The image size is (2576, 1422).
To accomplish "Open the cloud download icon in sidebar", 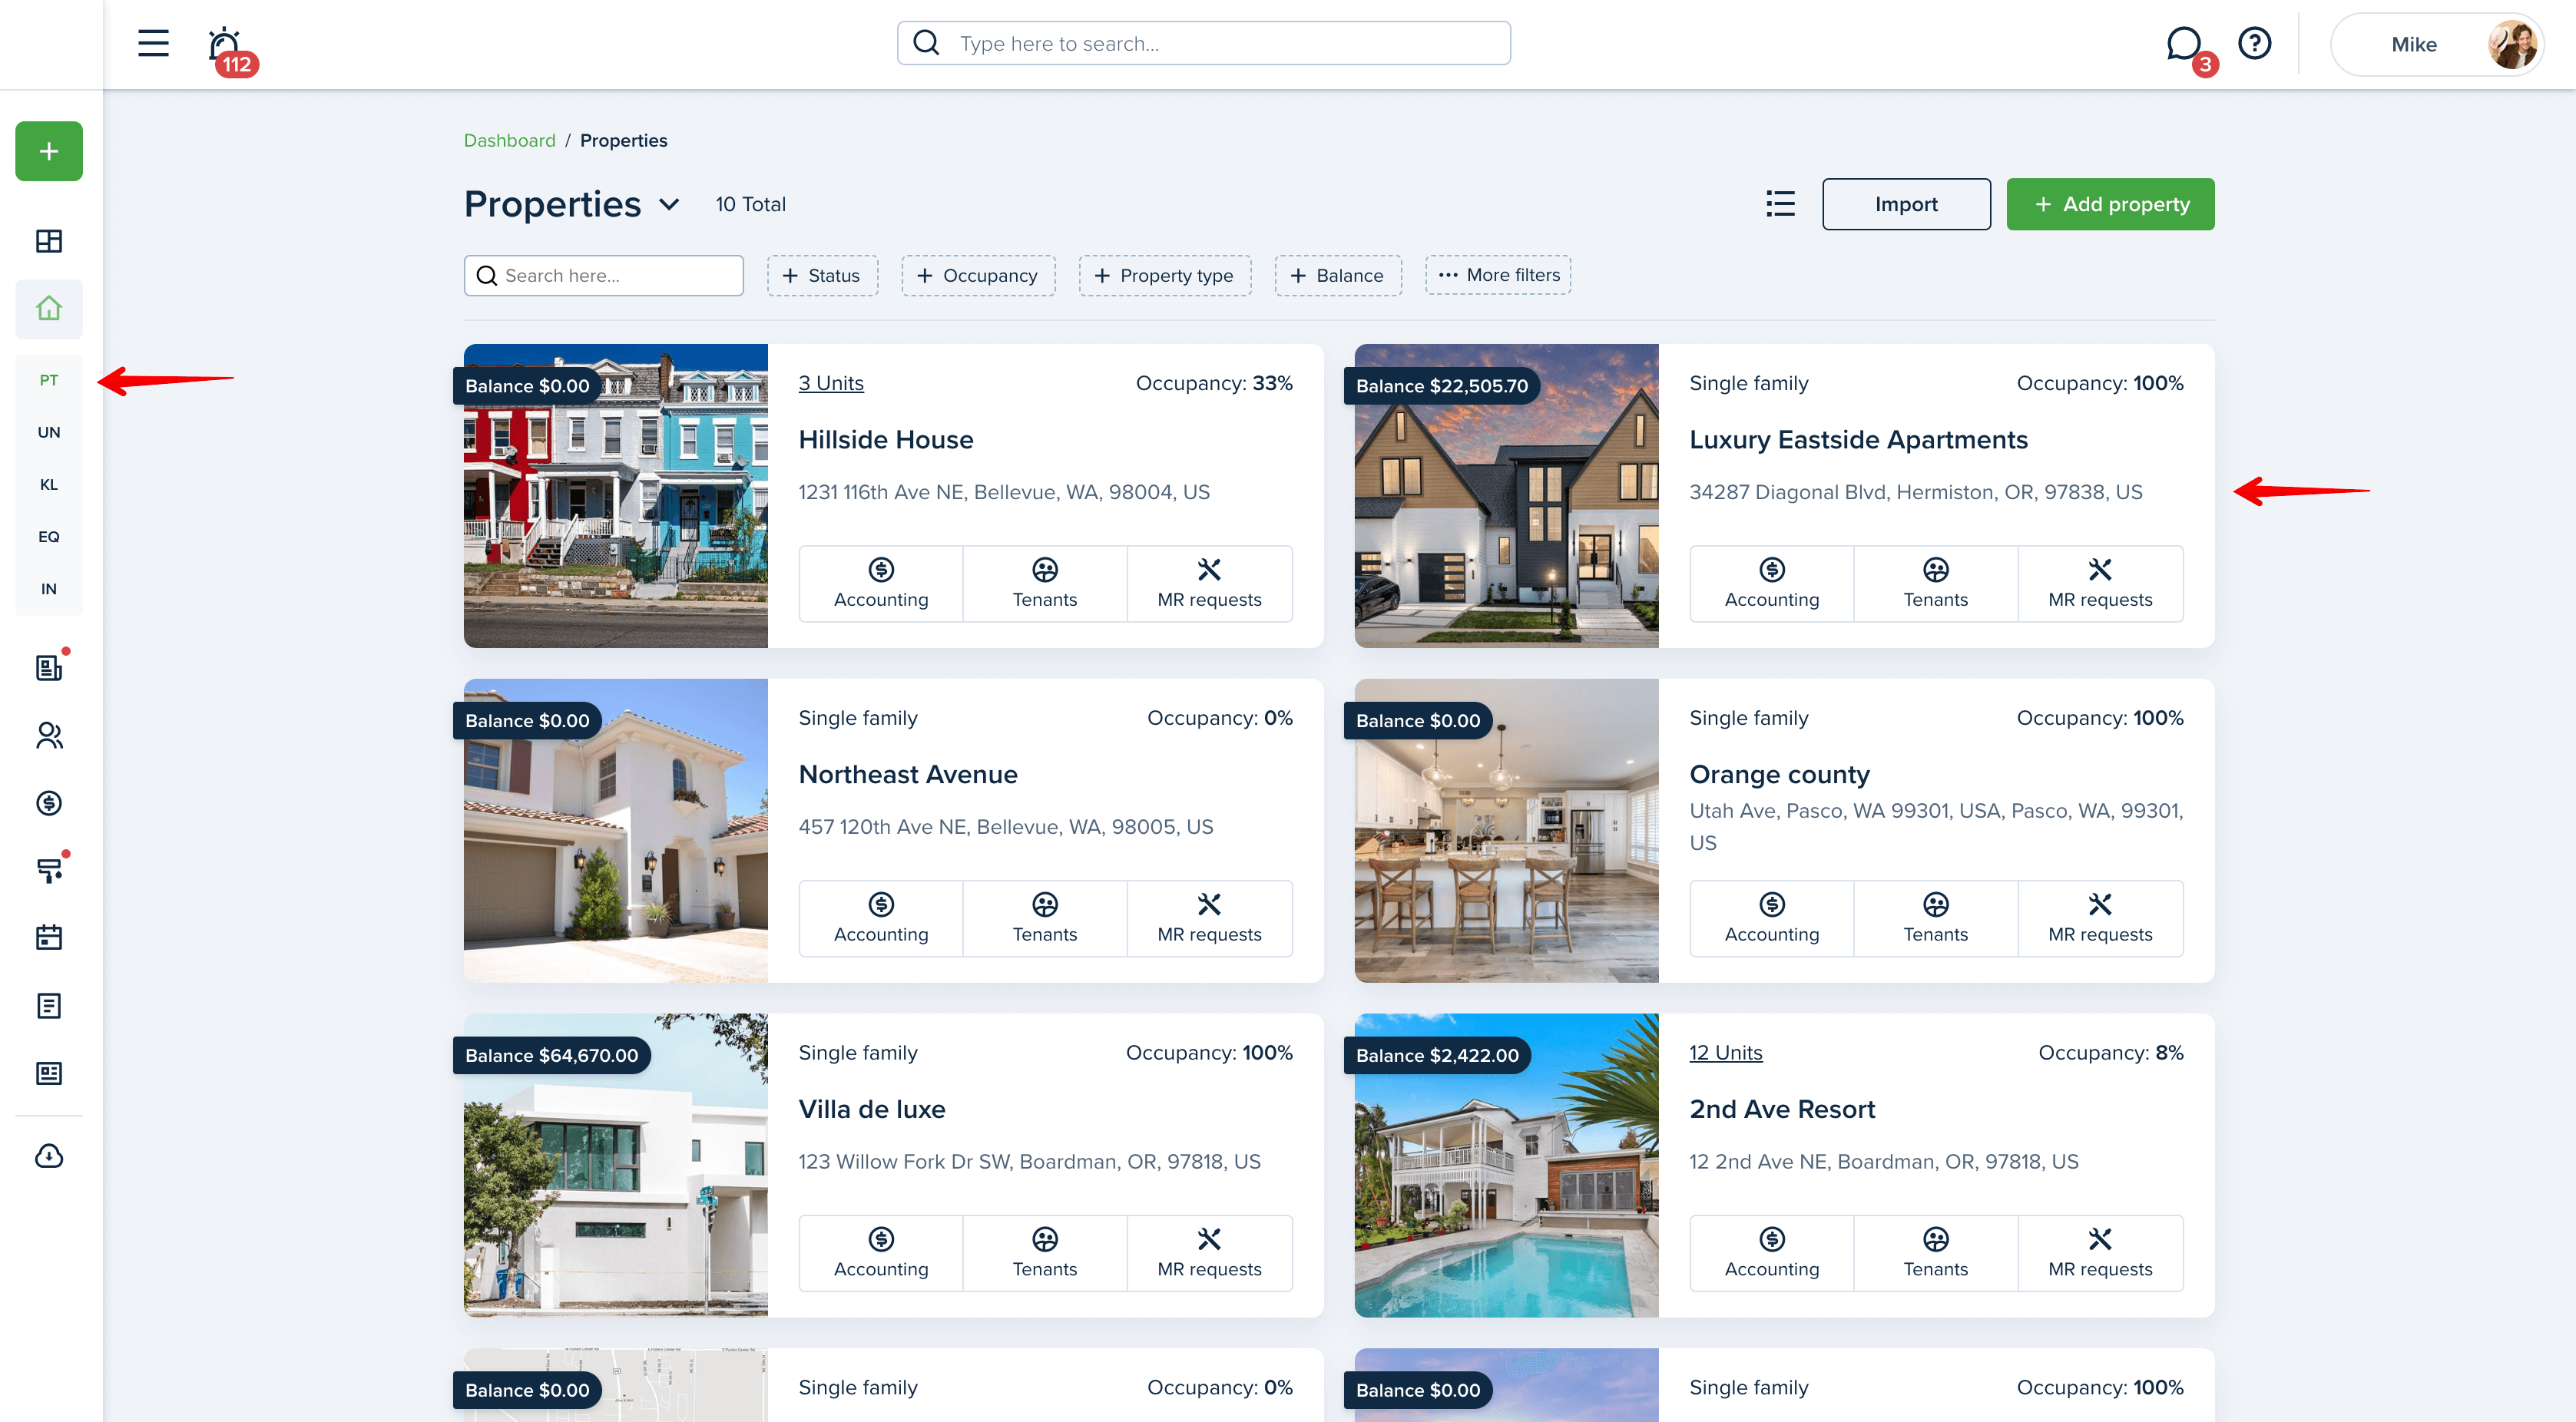I will (x=49, y=1156).
